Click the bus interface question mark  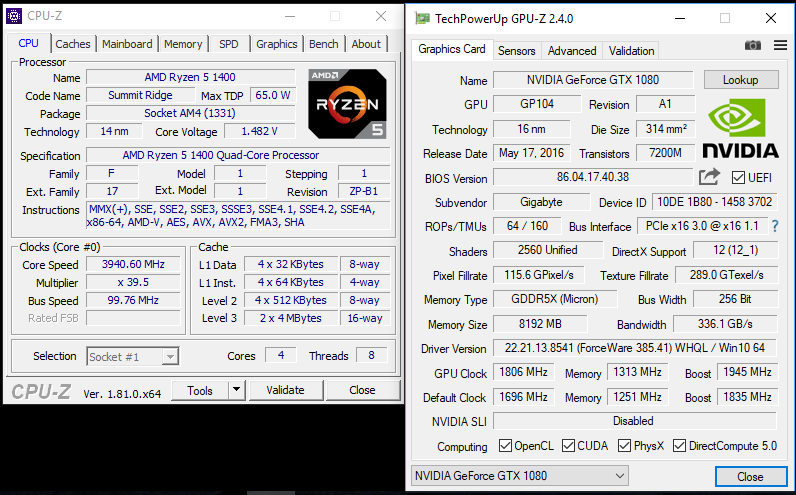pos(775,226)
